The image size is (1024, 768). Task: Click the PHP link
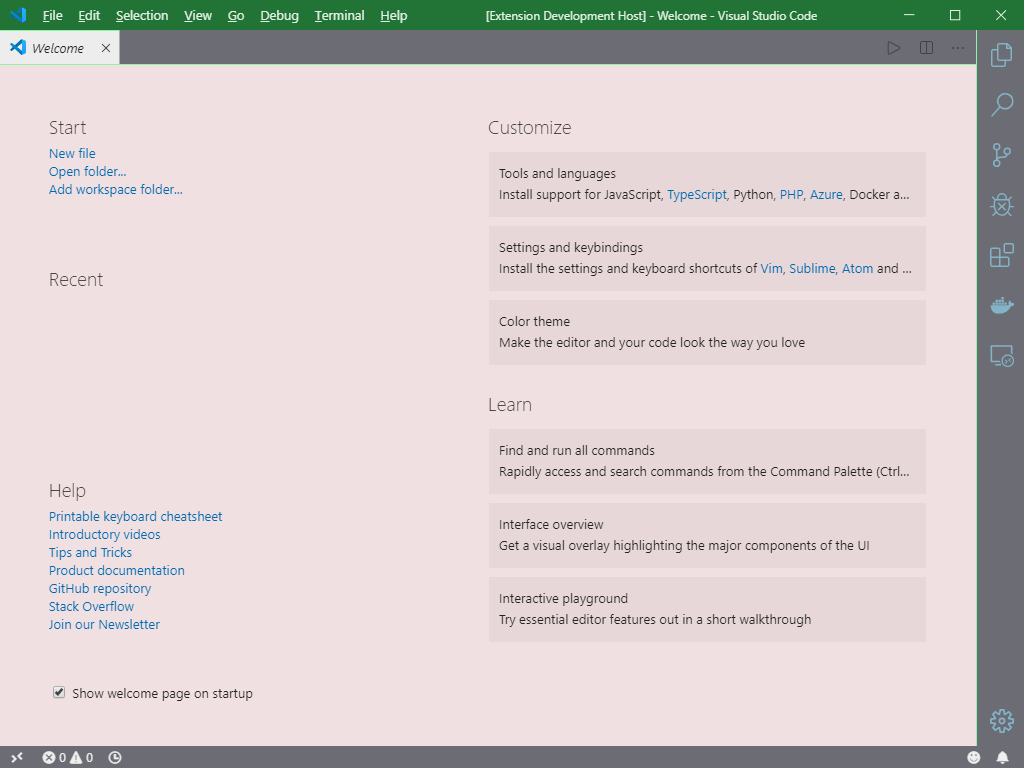coord(791,195)
